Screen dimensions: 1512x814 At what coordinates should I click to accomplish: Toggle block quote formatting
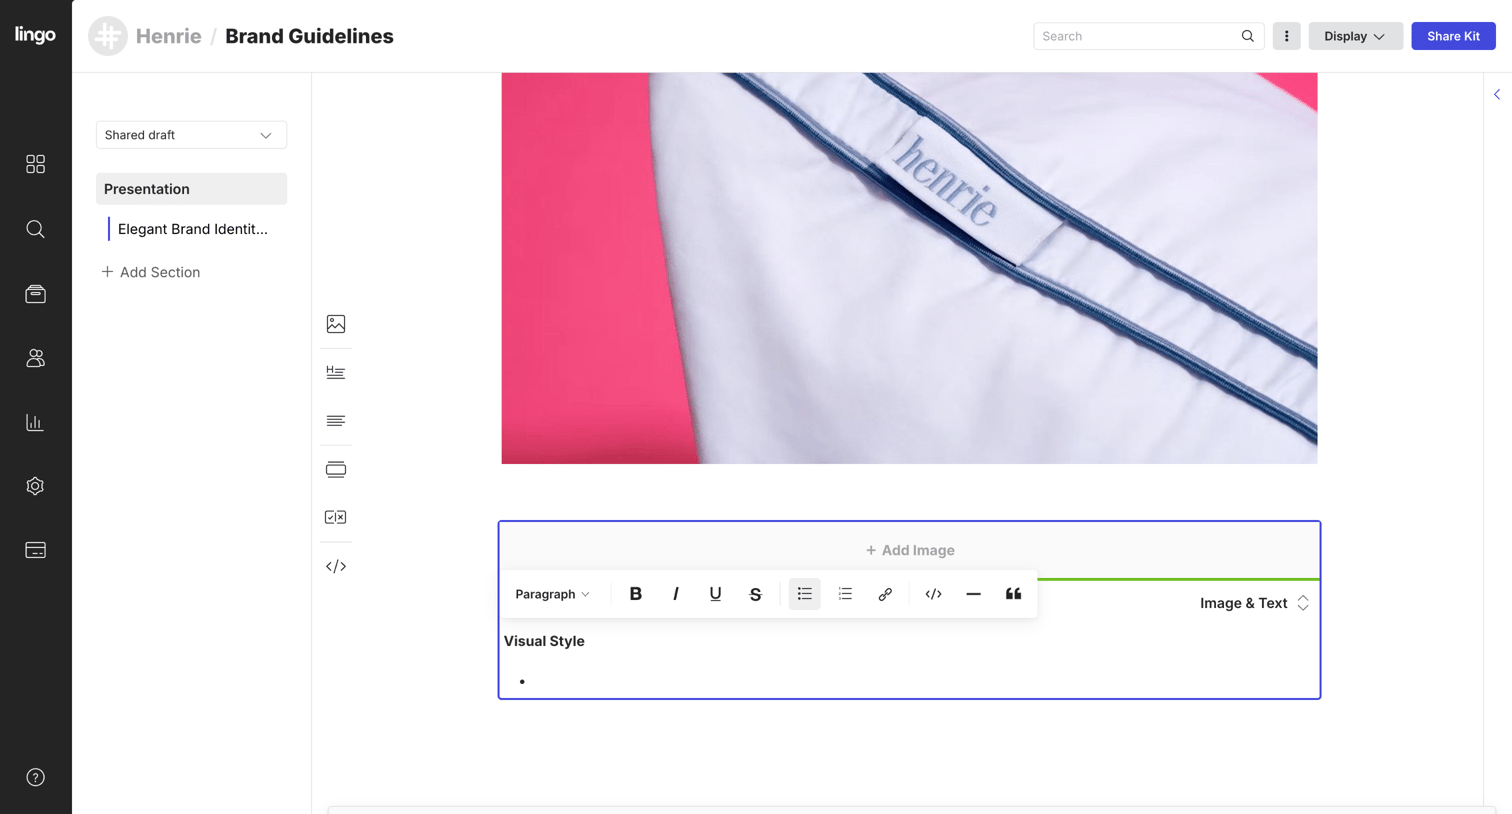[1013, 594]
